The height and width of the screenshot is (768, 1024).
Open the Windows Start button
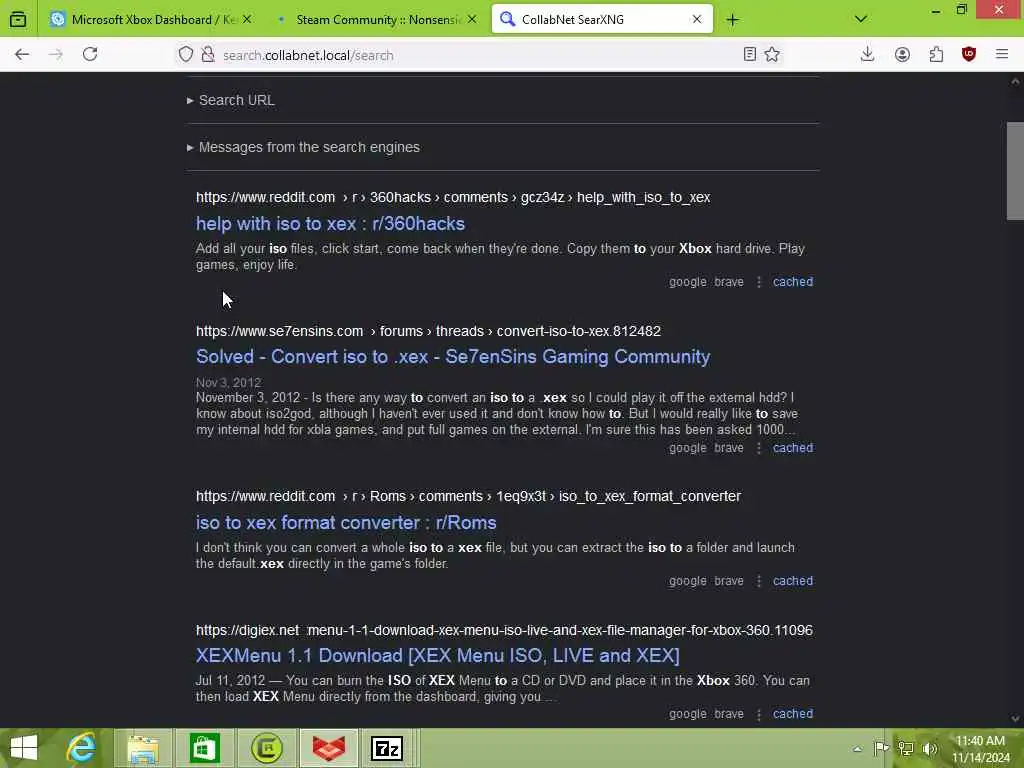24,748
